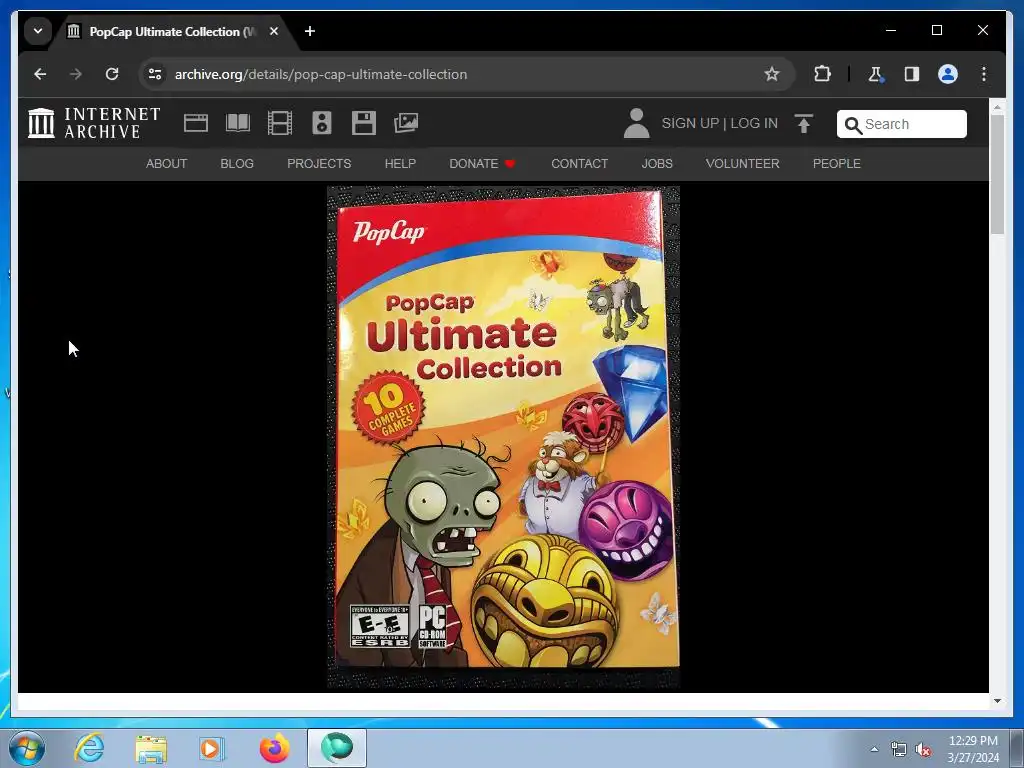Open the Chrome profile avatar
Viewport: 1024px width, 768px height.
[x=948, y=74]
